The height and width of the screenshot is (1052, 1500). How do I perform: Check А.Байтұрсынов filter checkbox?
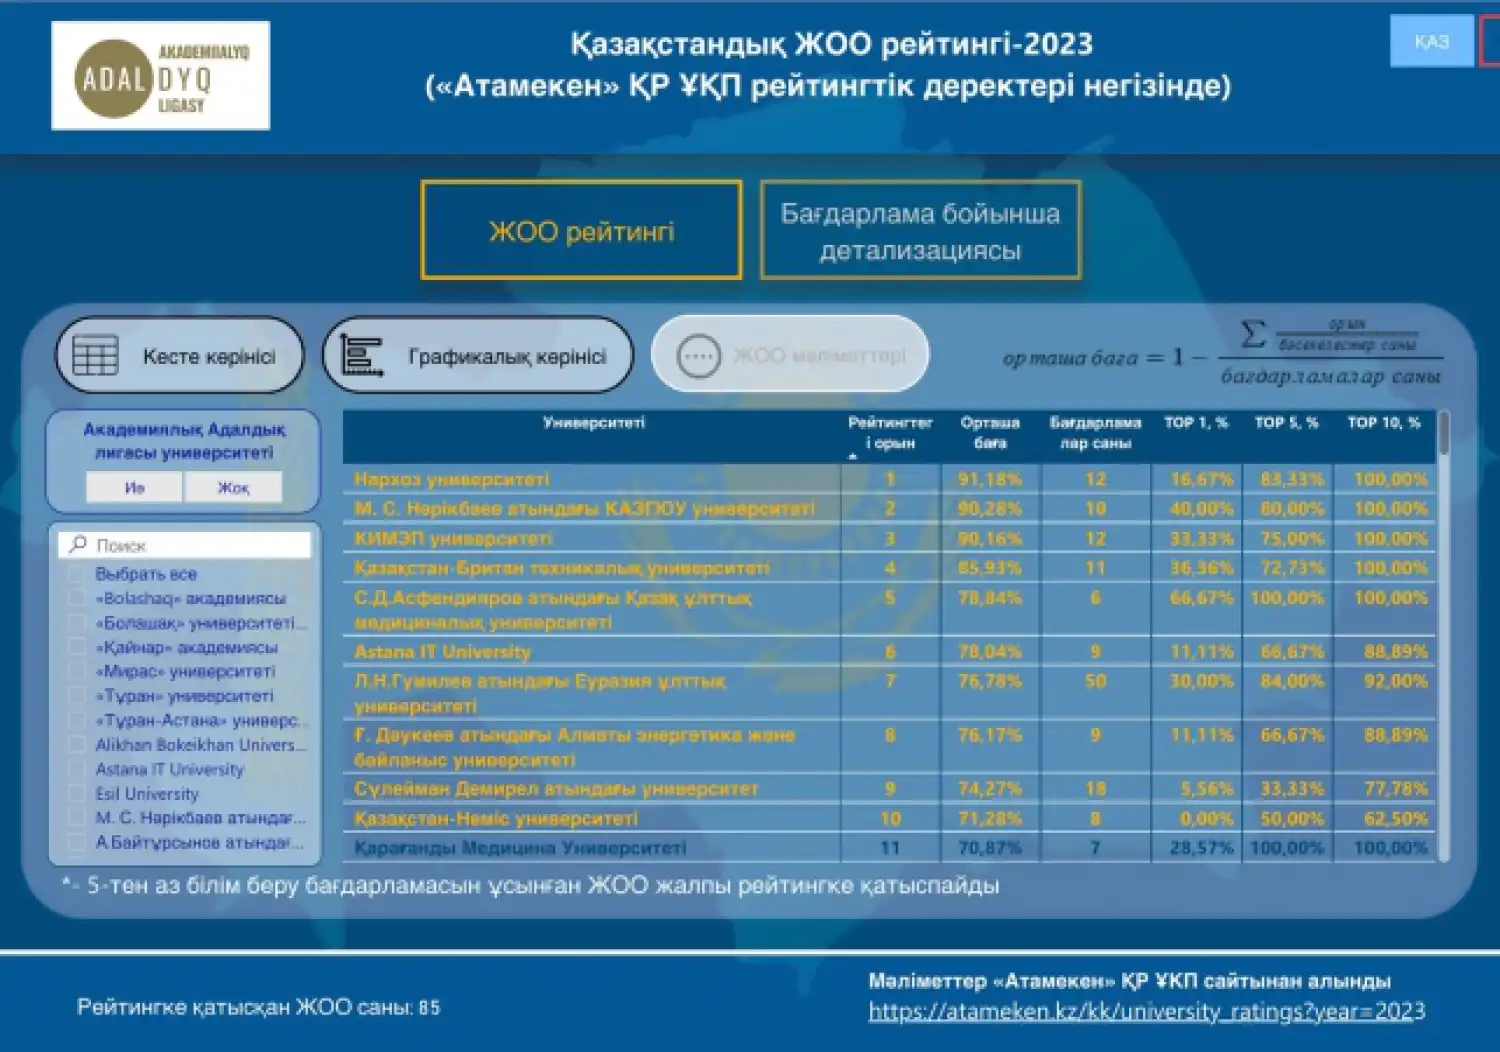point(76,842)
